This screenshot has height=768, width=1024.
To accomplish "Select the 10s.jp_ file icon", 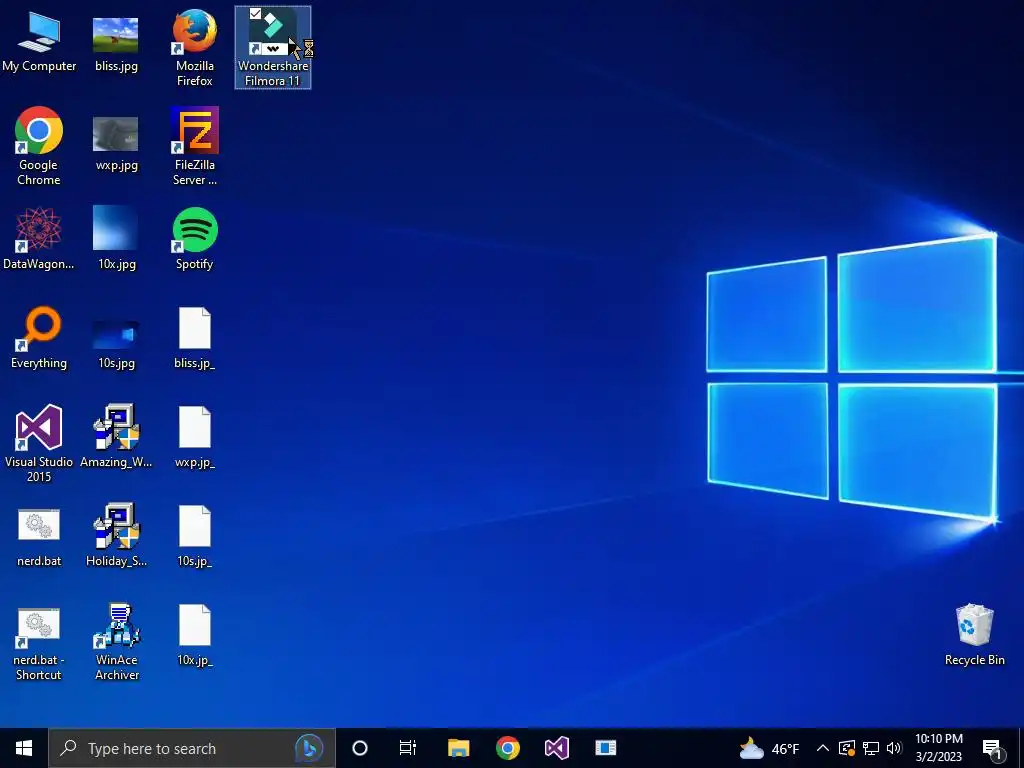I will tap(195, 536).
